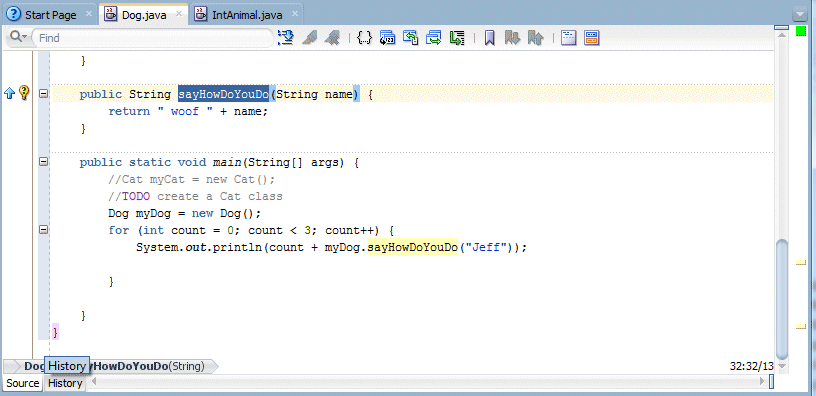Click the grayed Next Bookmark down-arrow icon
The image size is (816, 396).
513,37
